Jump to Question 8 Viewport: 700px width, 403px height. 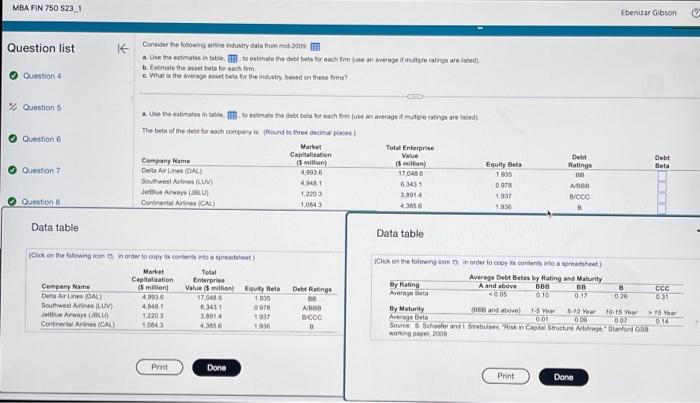(41, 202)
